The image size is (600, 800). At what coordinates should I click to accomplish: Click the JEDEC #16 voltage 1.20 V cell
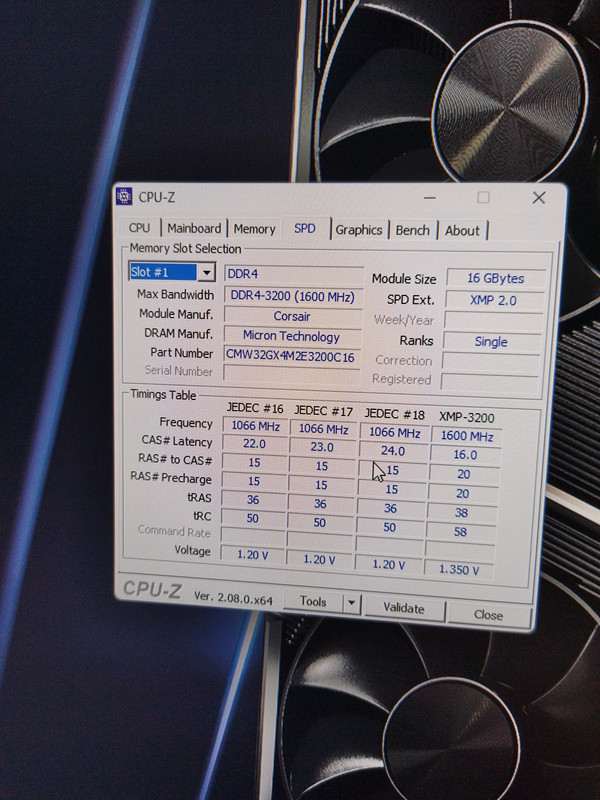pos(253,555)
